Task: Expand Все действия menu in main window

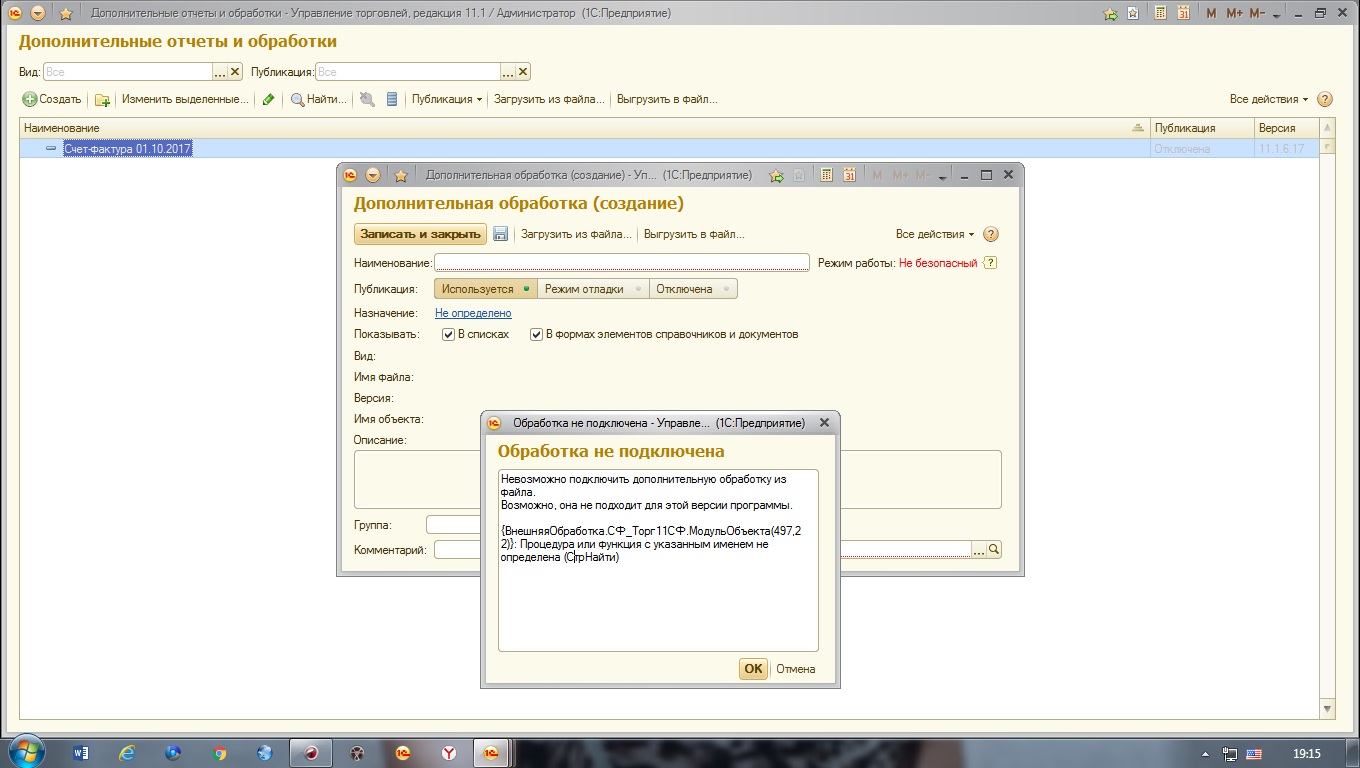Action: tap(1269, 99)
